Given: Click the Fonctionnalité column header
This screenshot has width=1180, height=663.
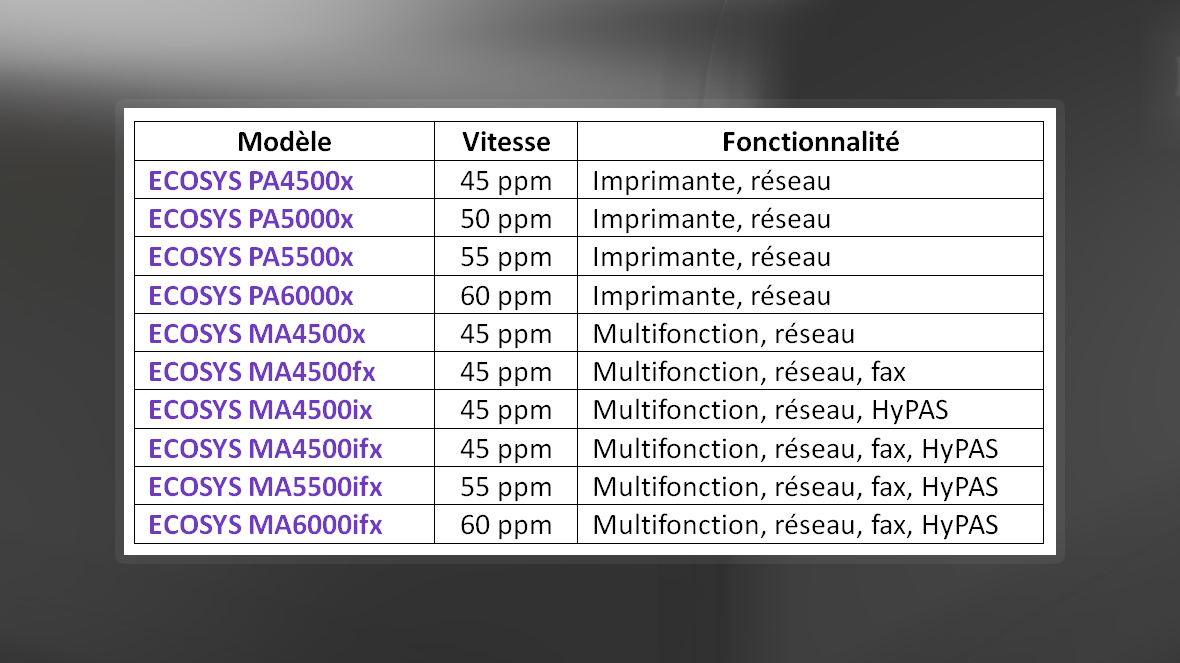Looking at the screenshot, I should 810,142.
